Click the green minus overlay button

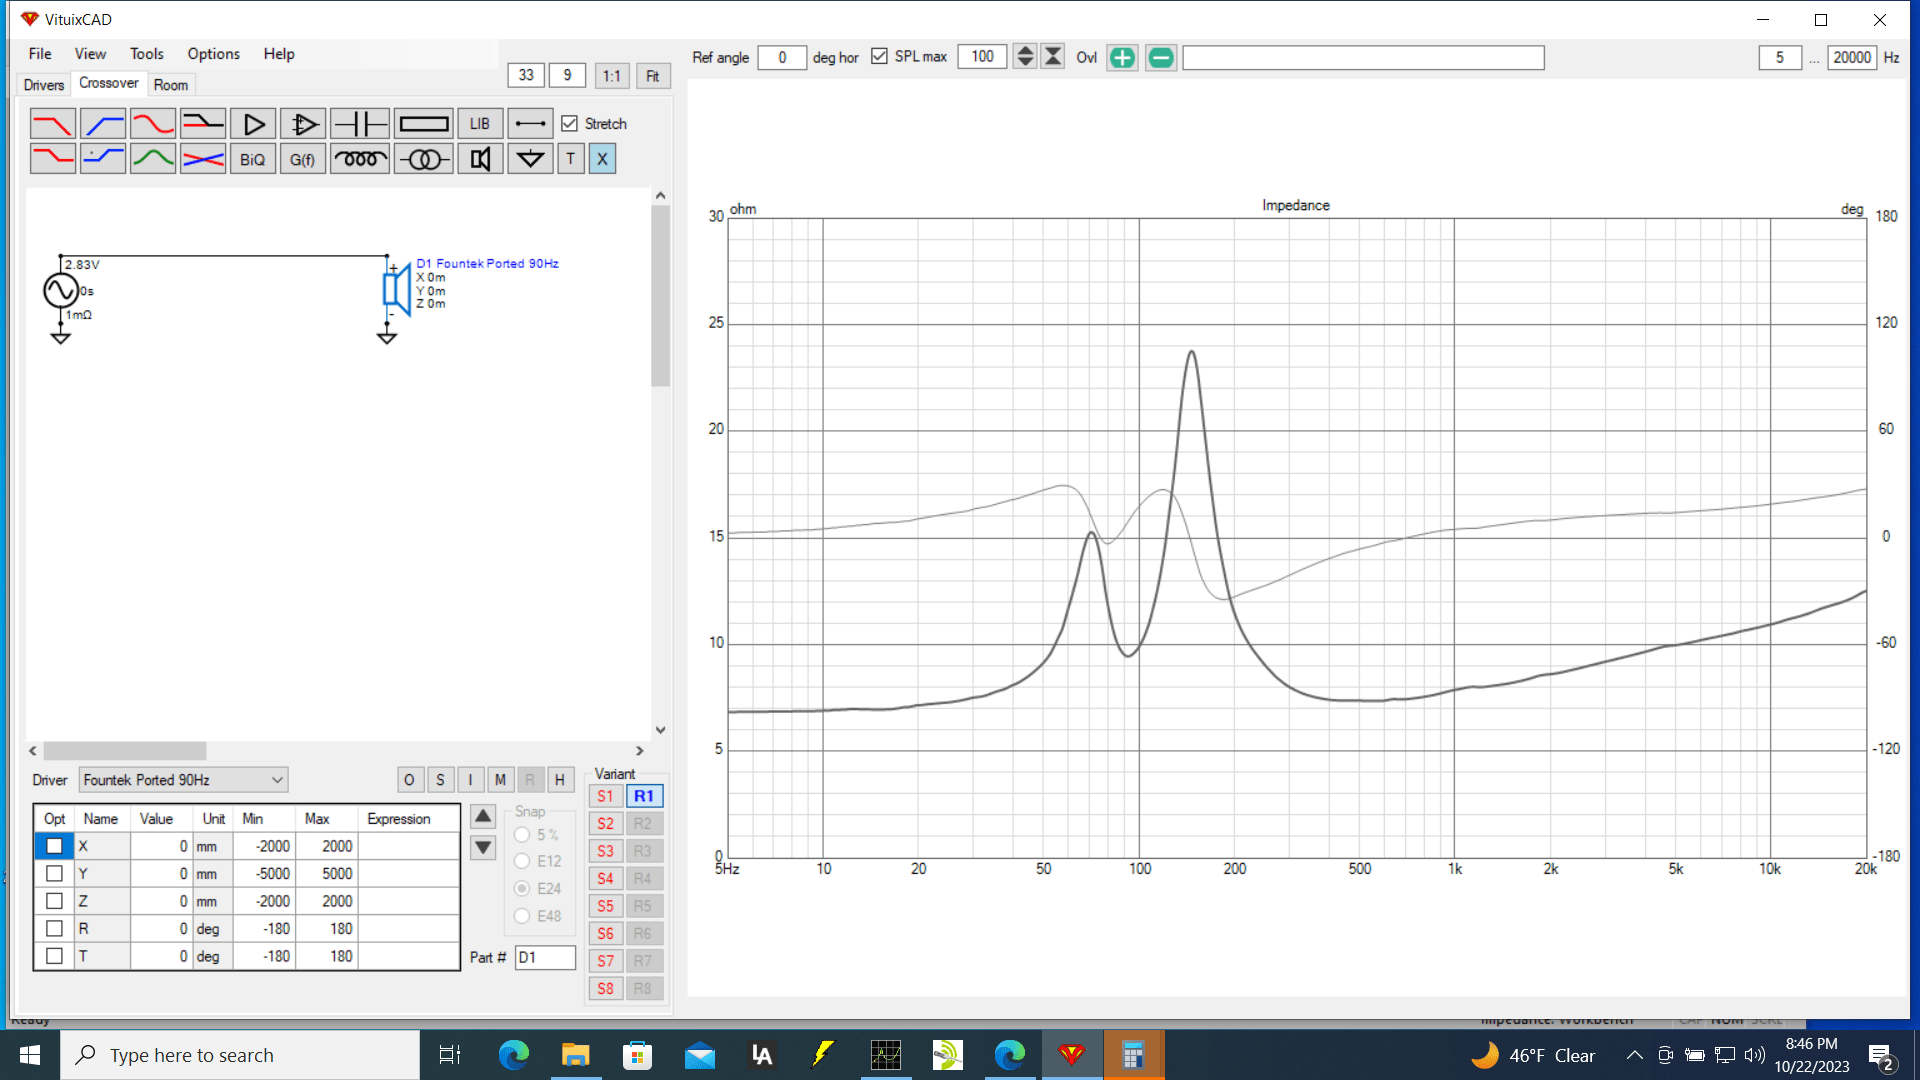[x=1161, y=58]
